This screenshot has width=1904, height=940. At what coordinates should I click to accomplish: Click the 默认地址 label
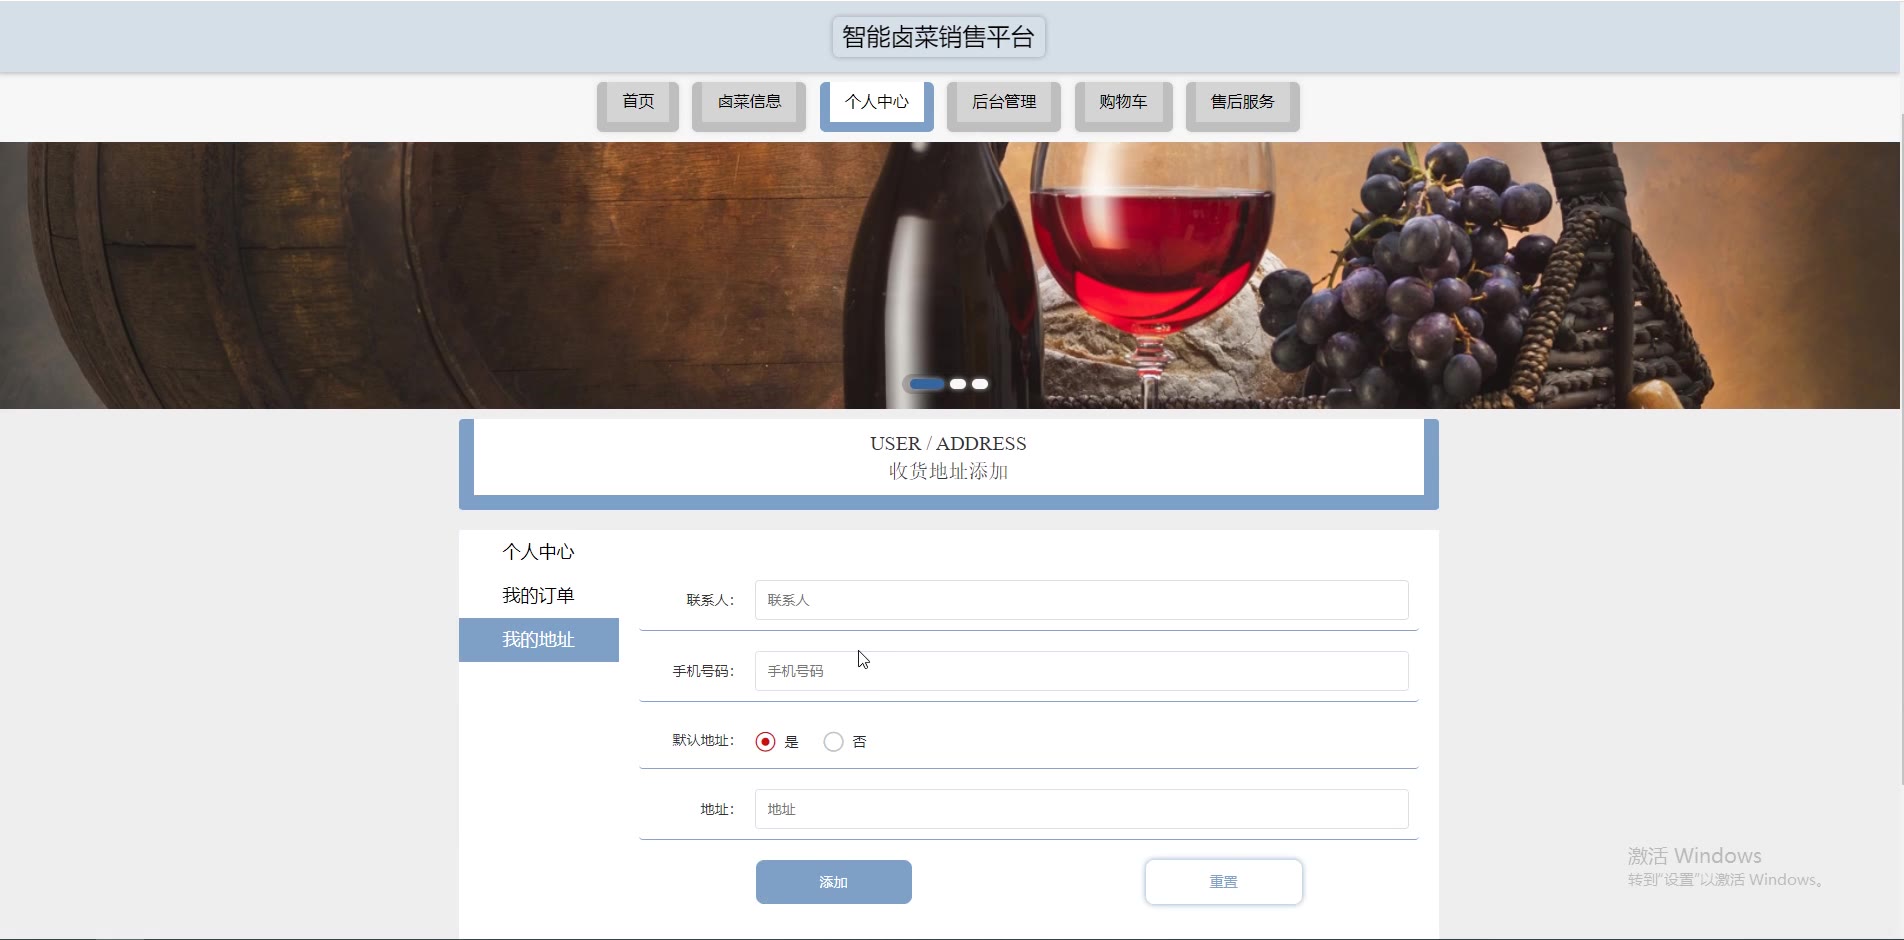pyautogui.click(x=703, y=741)
